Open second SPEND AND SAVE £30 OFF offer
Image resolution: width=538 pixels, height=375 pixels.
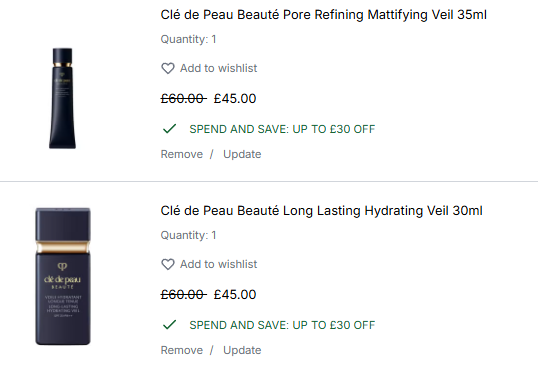[282, 325]
